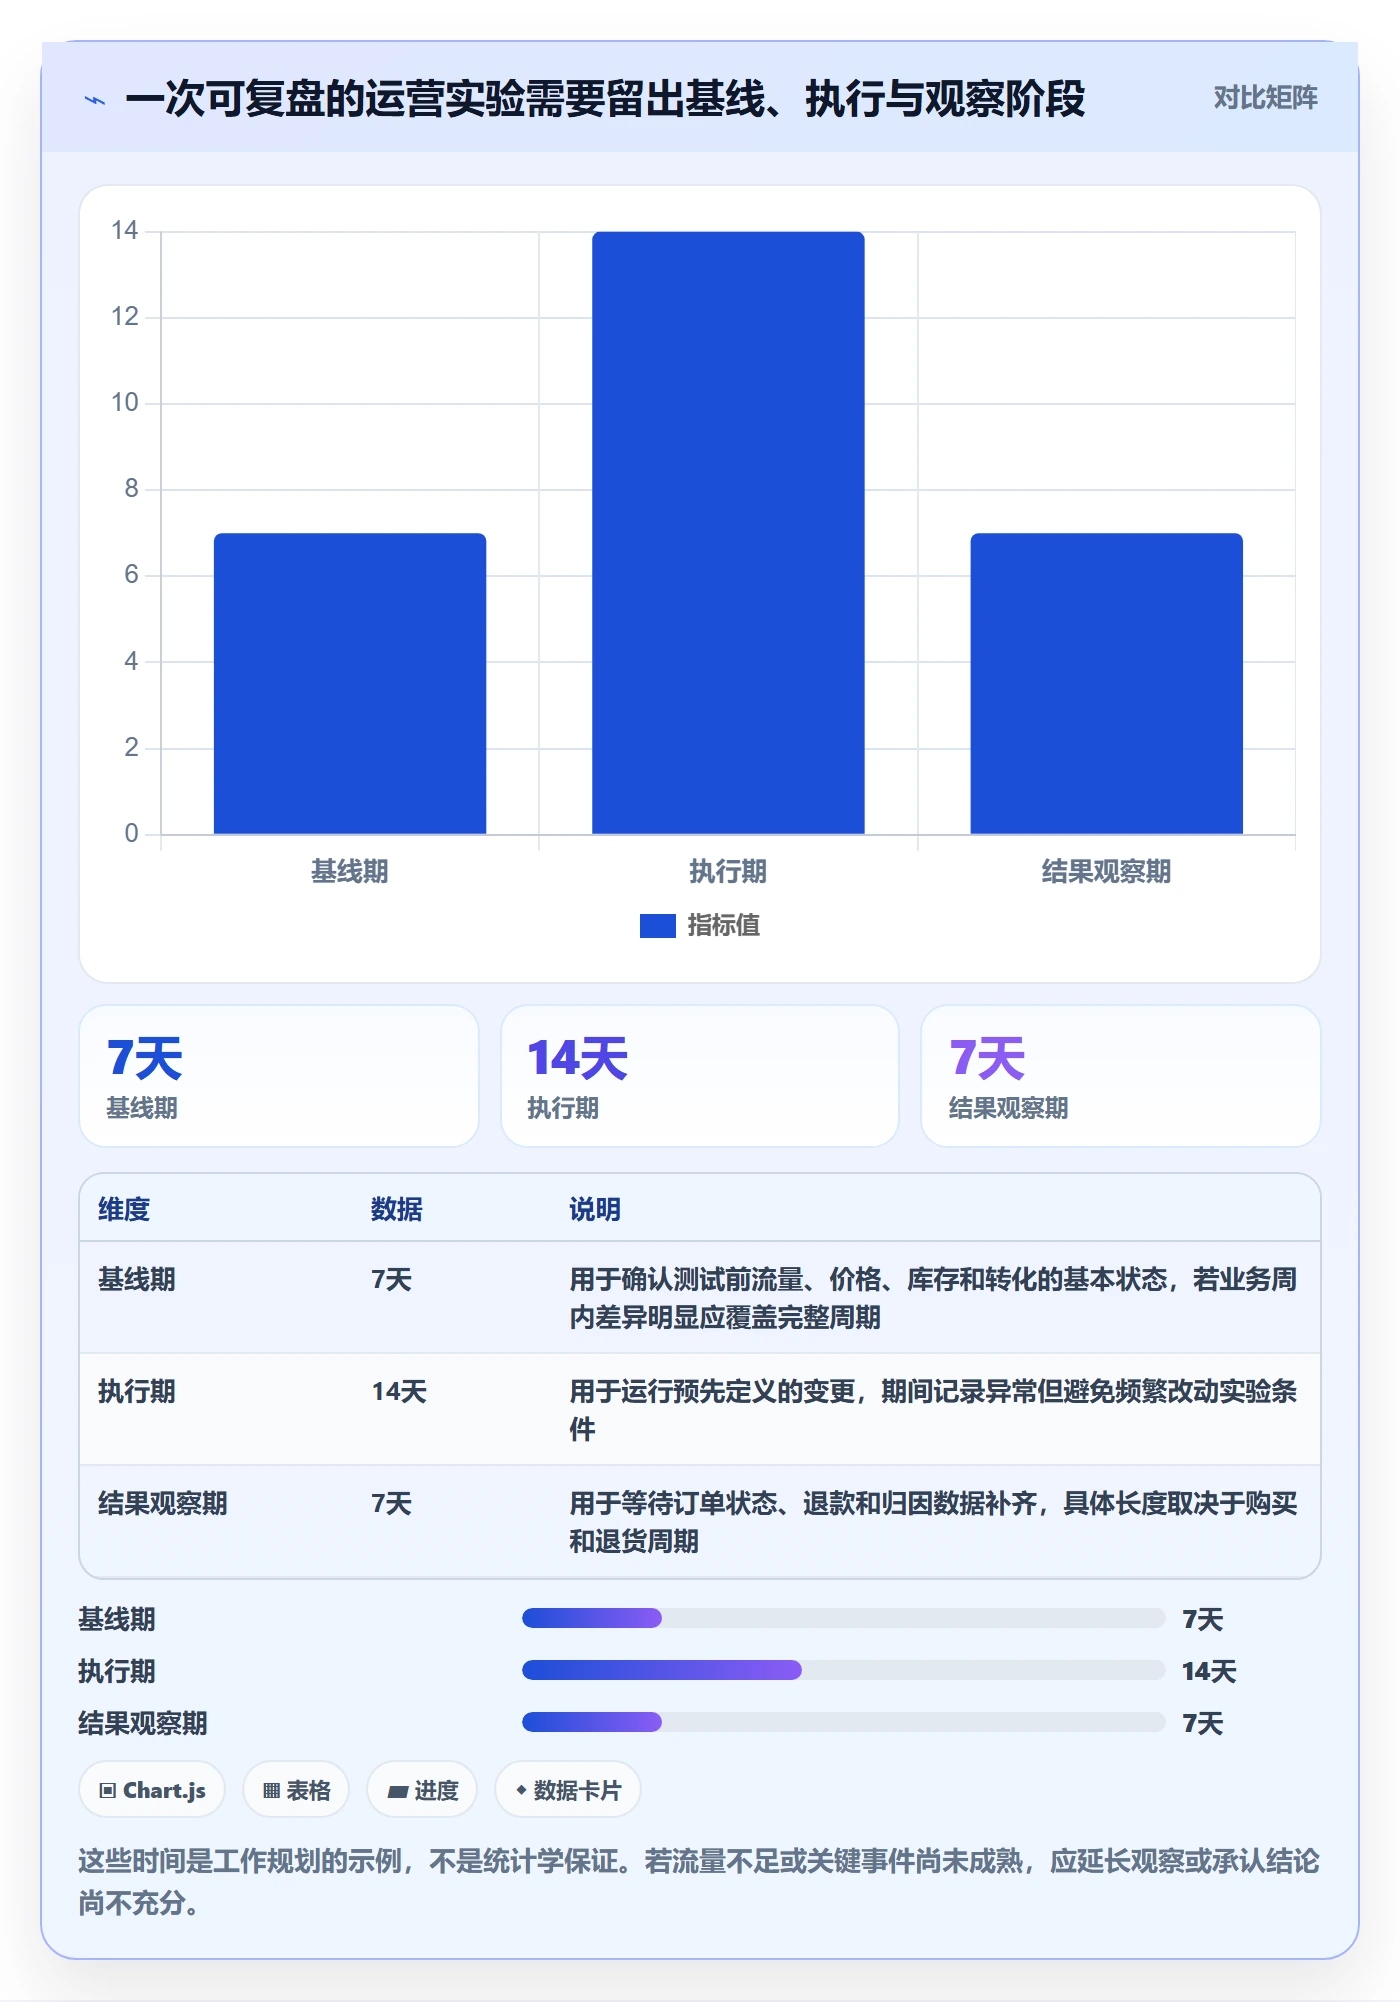Click the 执行期 progress bar
The height and width of the screenshot is (2002, 1400).
(843, 1670)
